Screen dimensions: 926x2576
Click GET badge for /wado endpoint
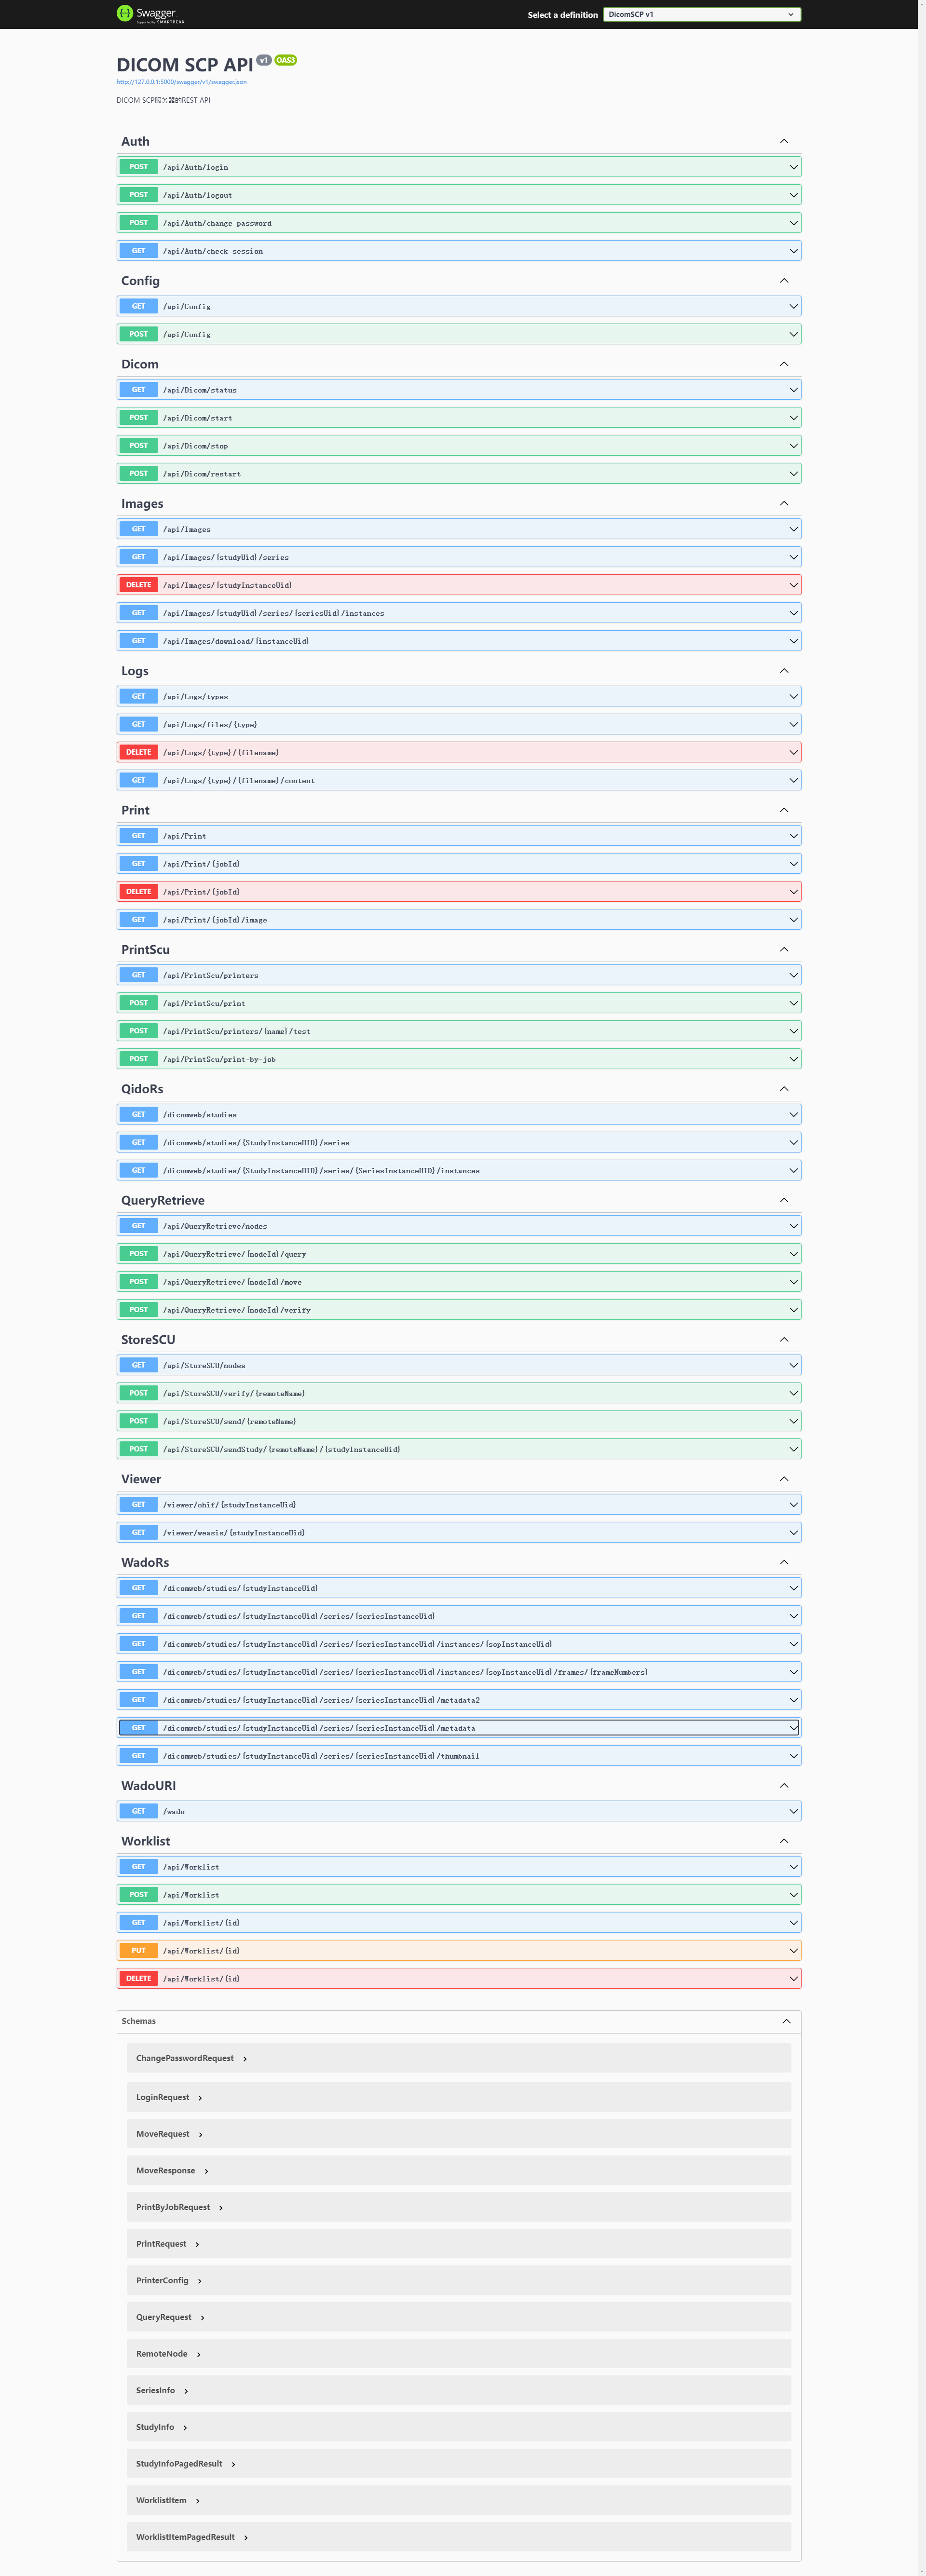139,1811
